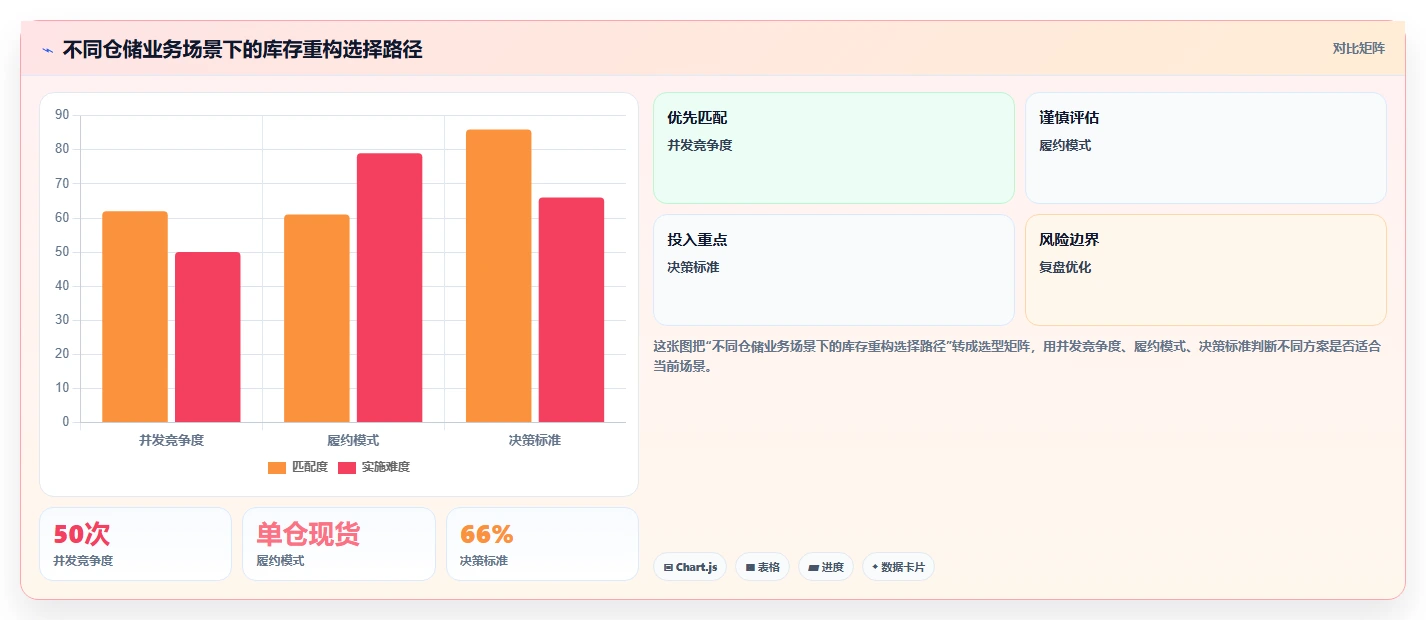Image resolution: width=1426 pixels, height=620 pixels.
Task: Click orange 匹配度 bar for 决策标准
Action: (x=499, y=275)
